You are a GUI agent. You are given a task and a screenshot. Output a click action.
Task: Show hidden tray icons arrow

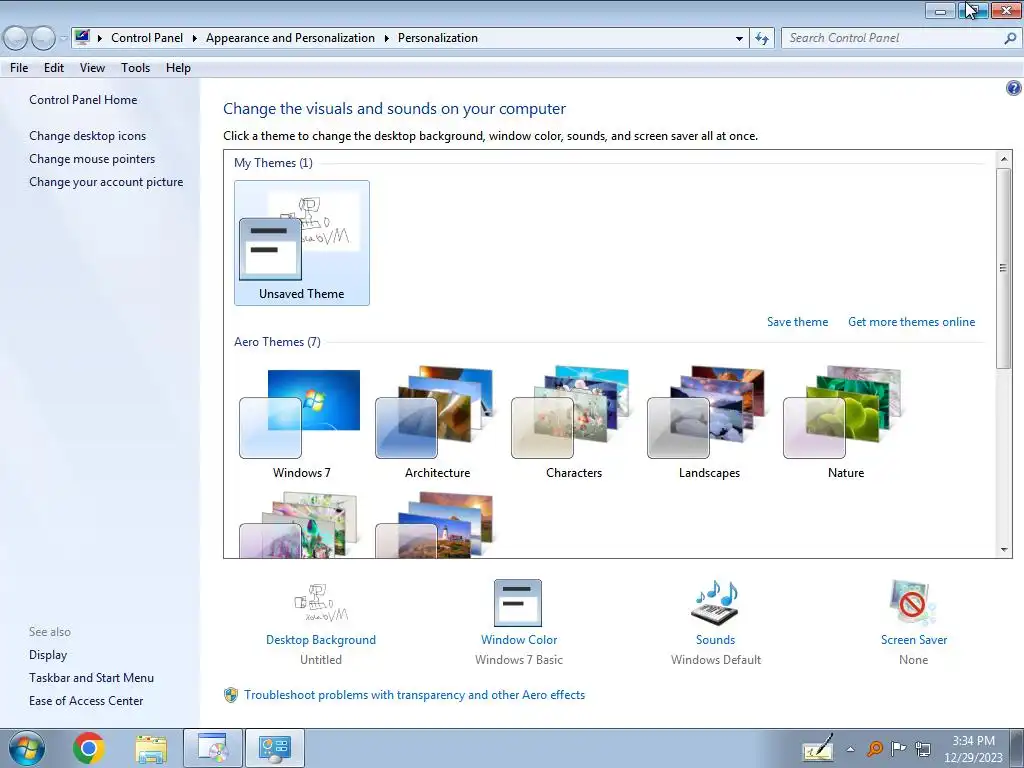tap(850, 749)
